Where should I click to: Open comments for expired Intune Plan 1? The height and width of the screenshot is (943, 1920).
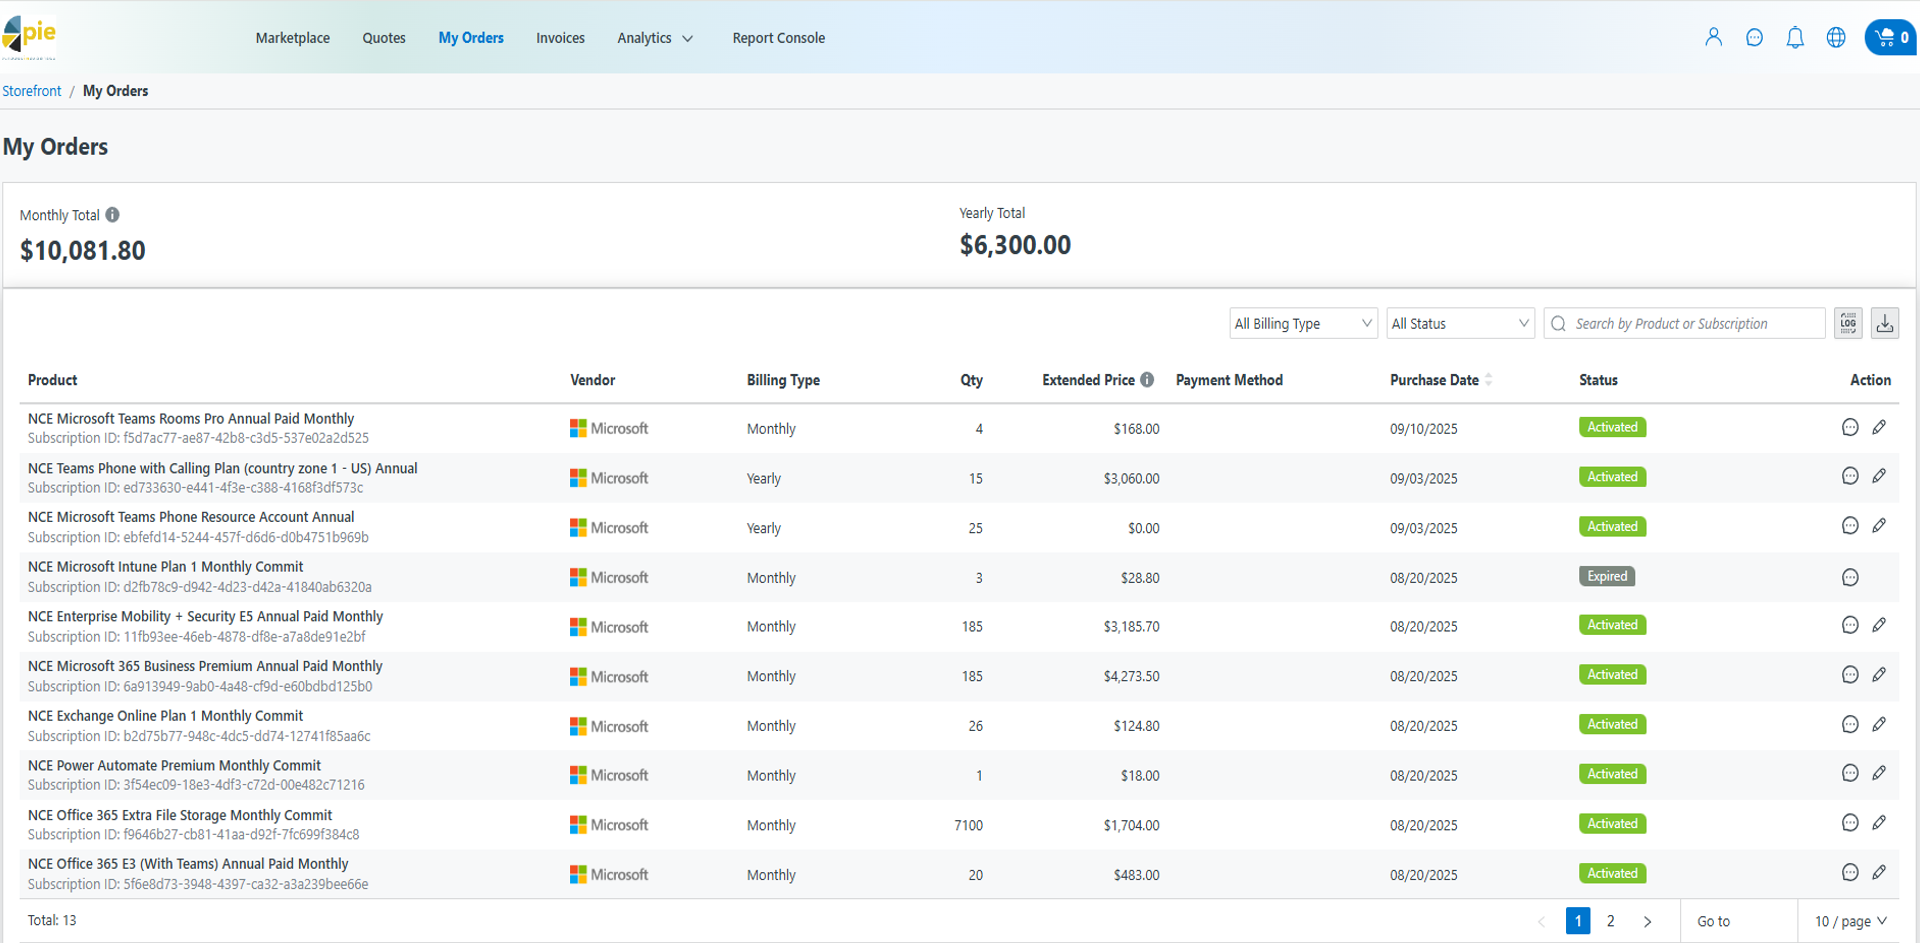pos(1850,577)
